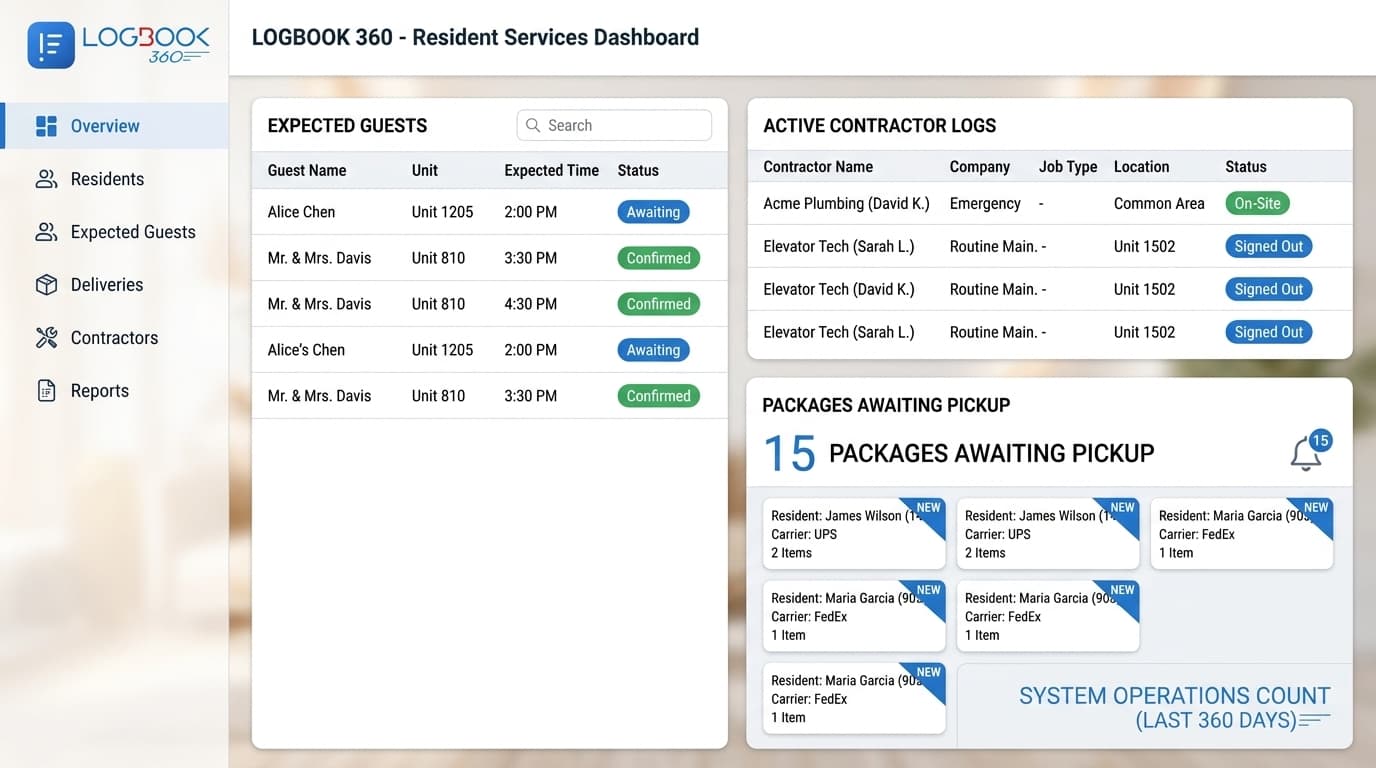
Task: Click the Awaiting badge for Alice Chen
Action: 653,212
